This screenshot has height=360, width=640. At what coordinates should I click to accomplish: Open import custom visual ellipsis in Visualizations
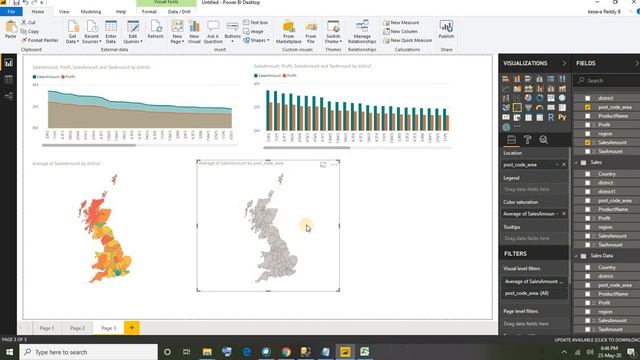coord(517,127)
